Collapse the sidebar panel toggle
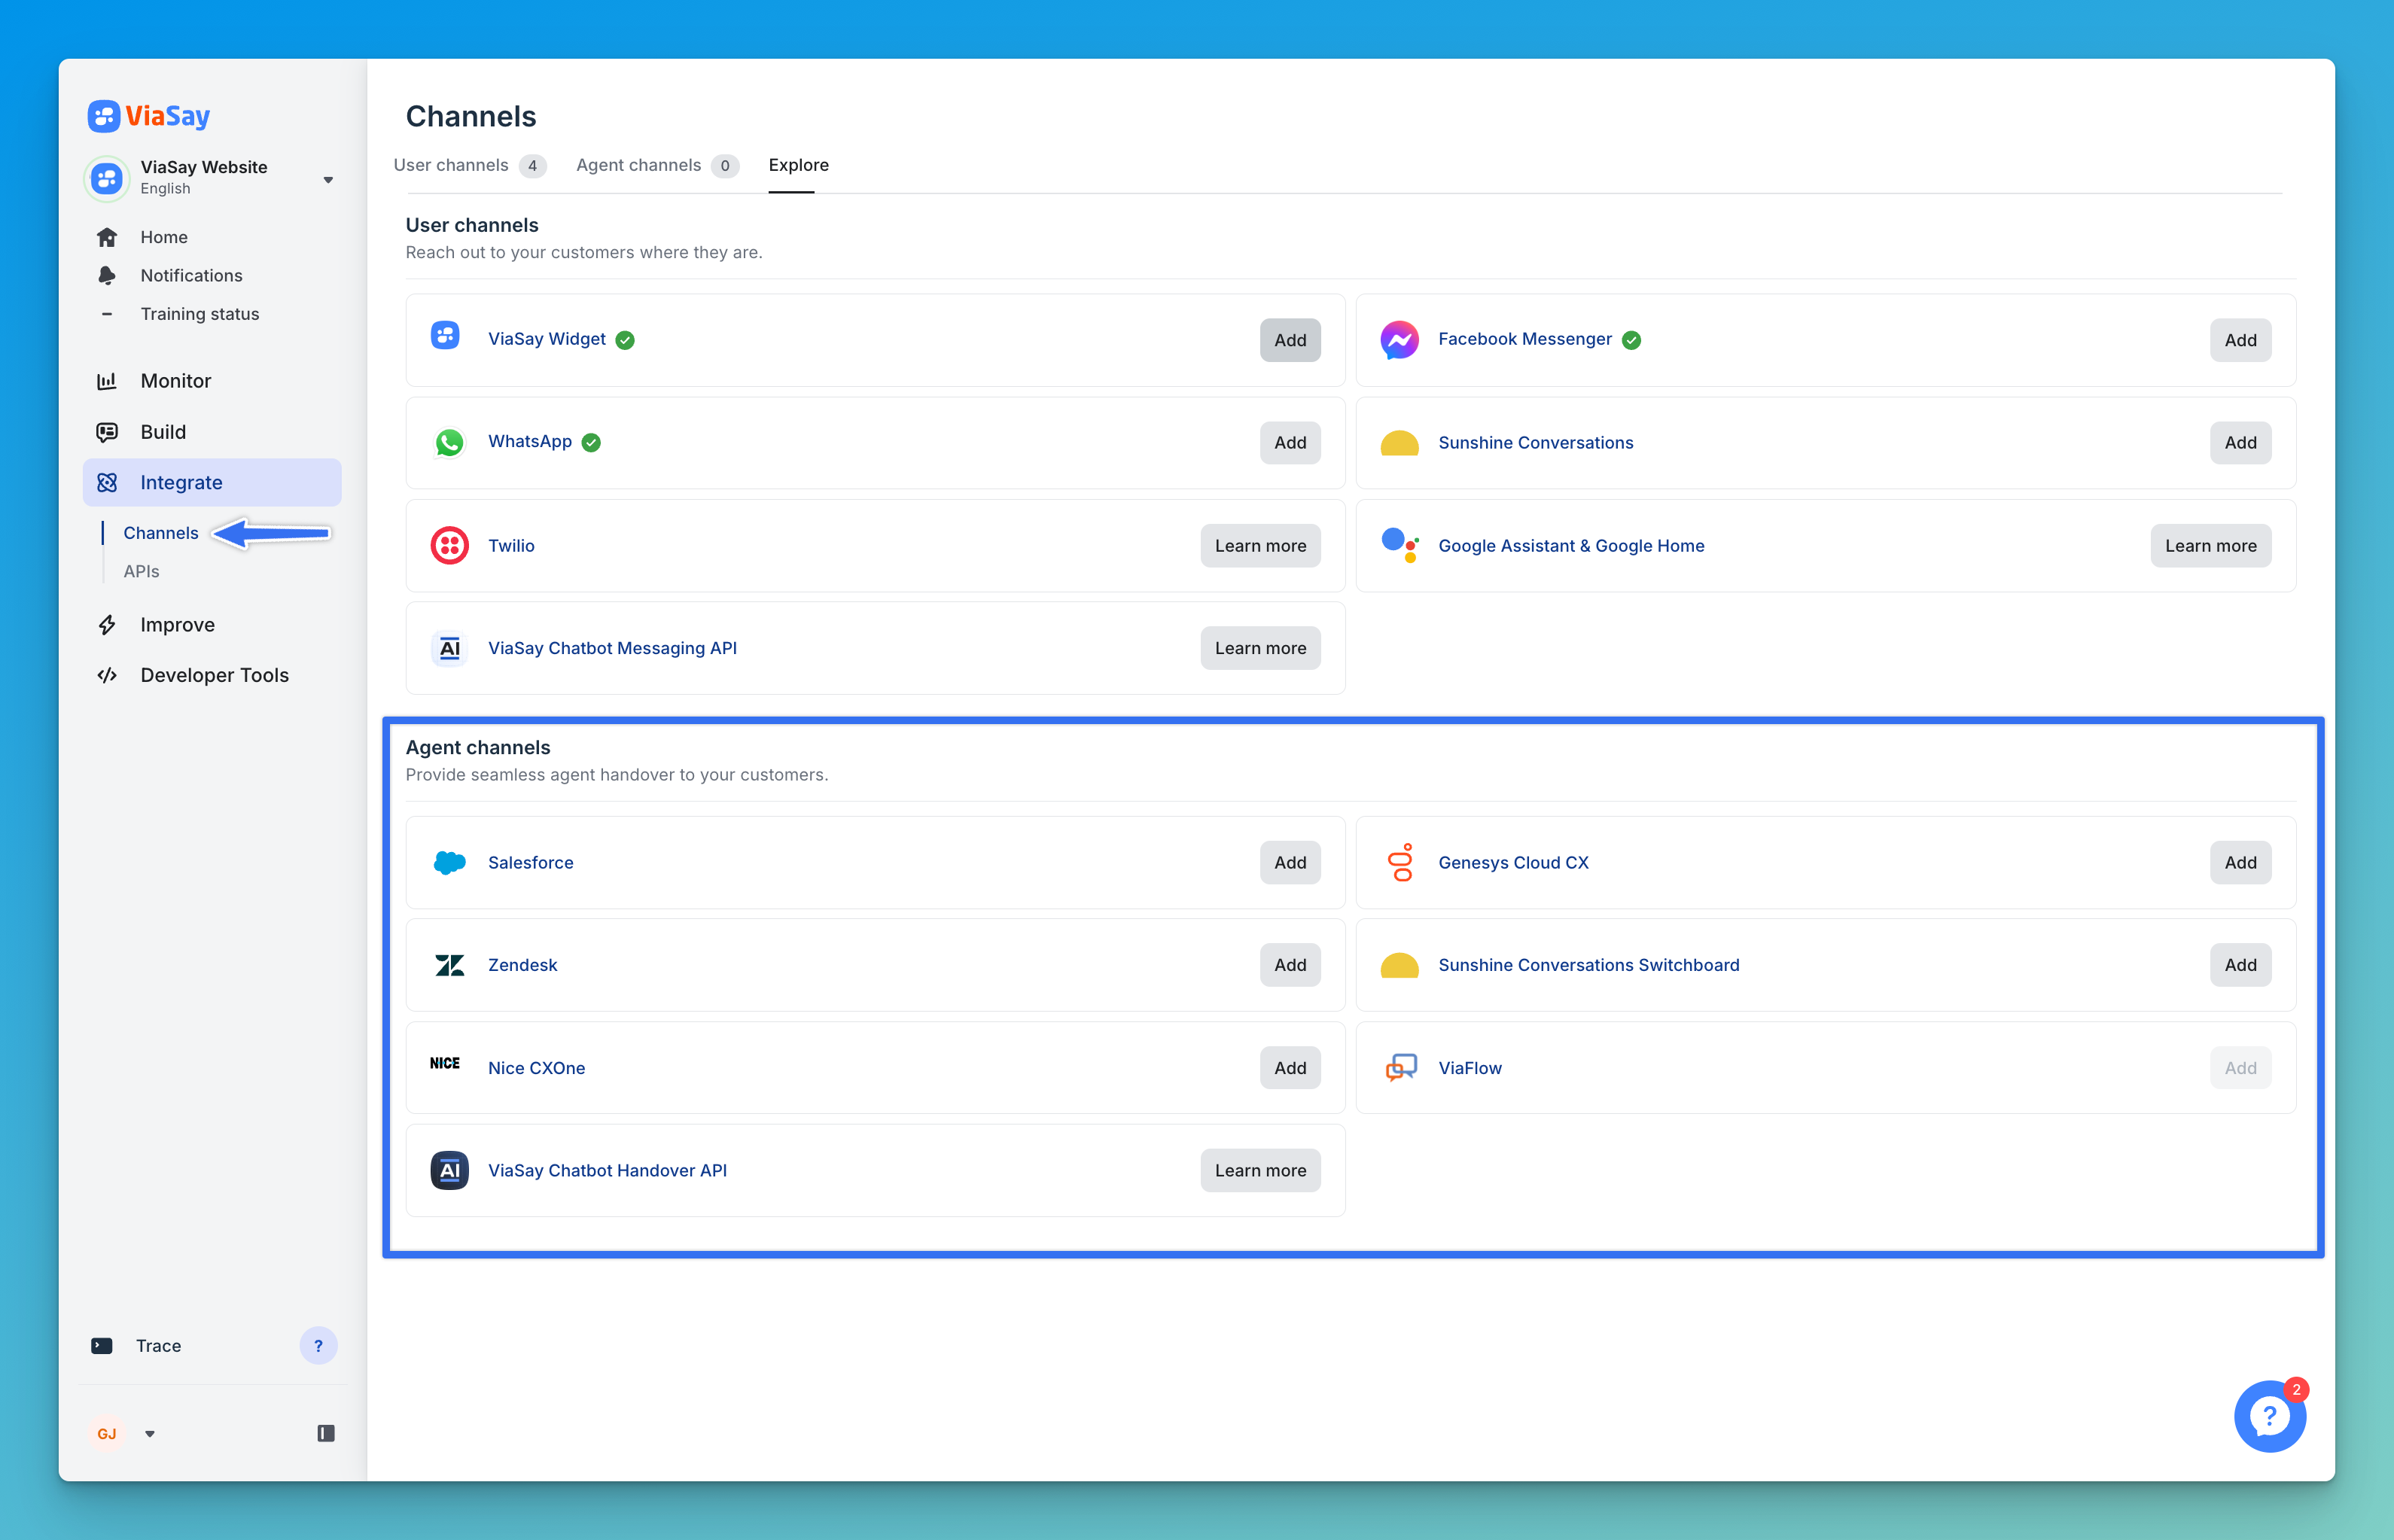This screenshot has width=2394, height=1540. pyautogui.click(x=326, y=1433)
